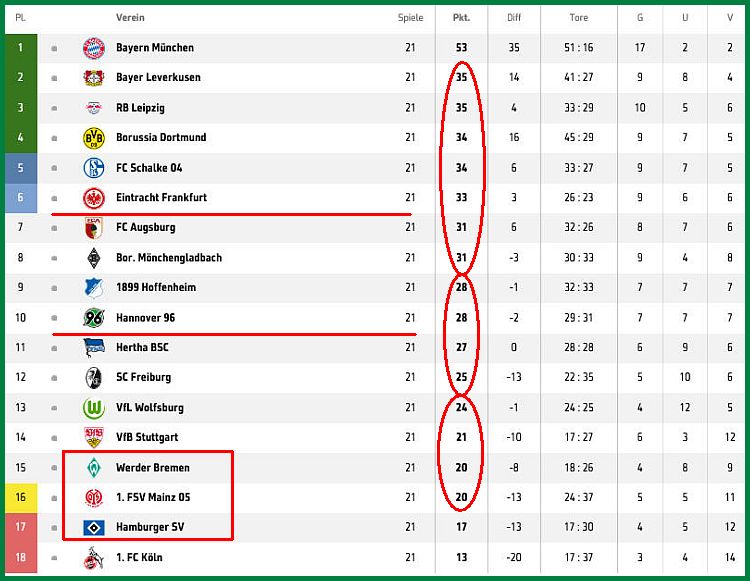The image size is (750, 581).
Task: Click the Diff column header
Action: pyautogui.click(x=514, y=18)
